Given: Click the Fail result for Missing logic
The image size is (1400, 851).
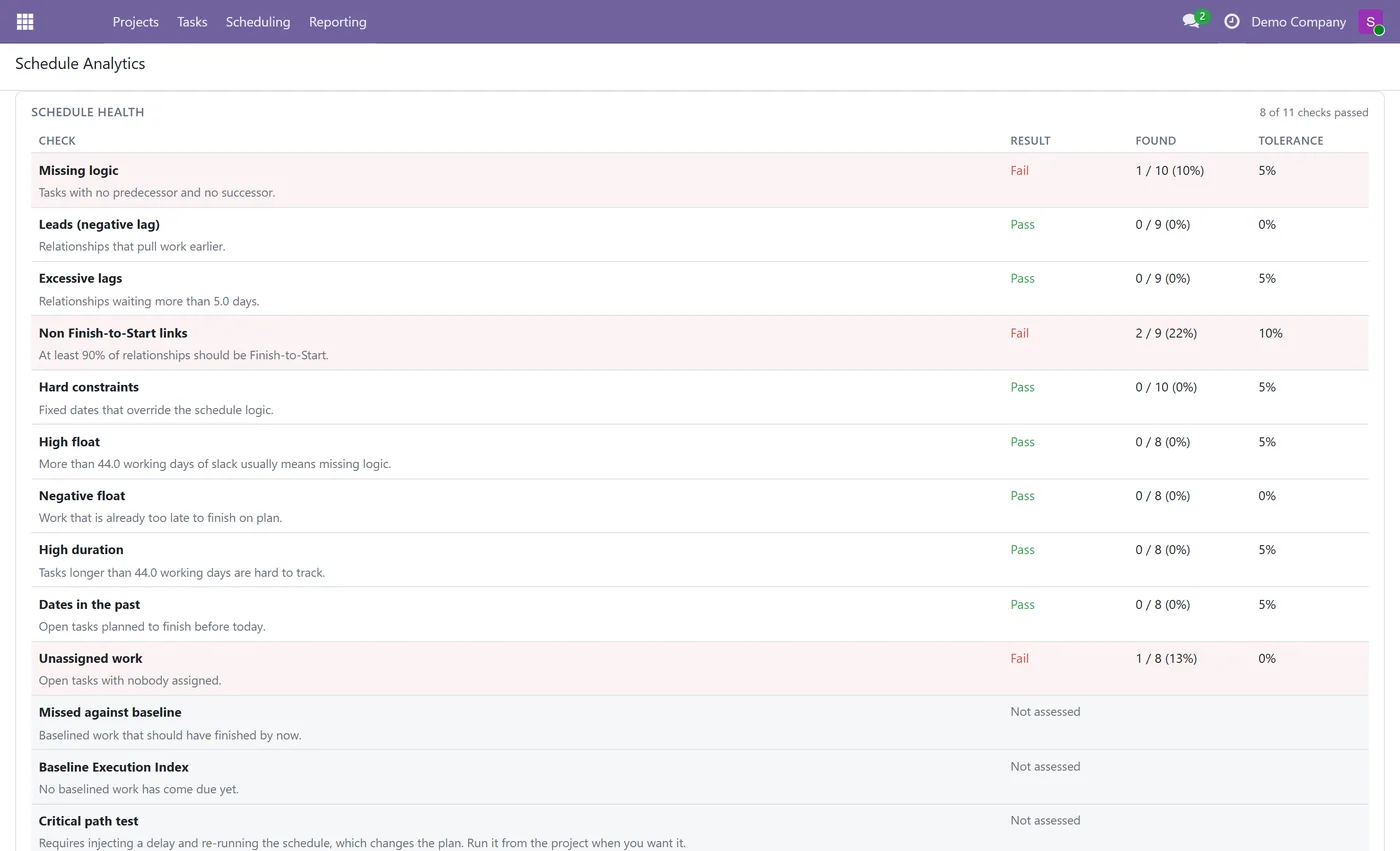Looking at the screenshot, I should [1019, 171].
